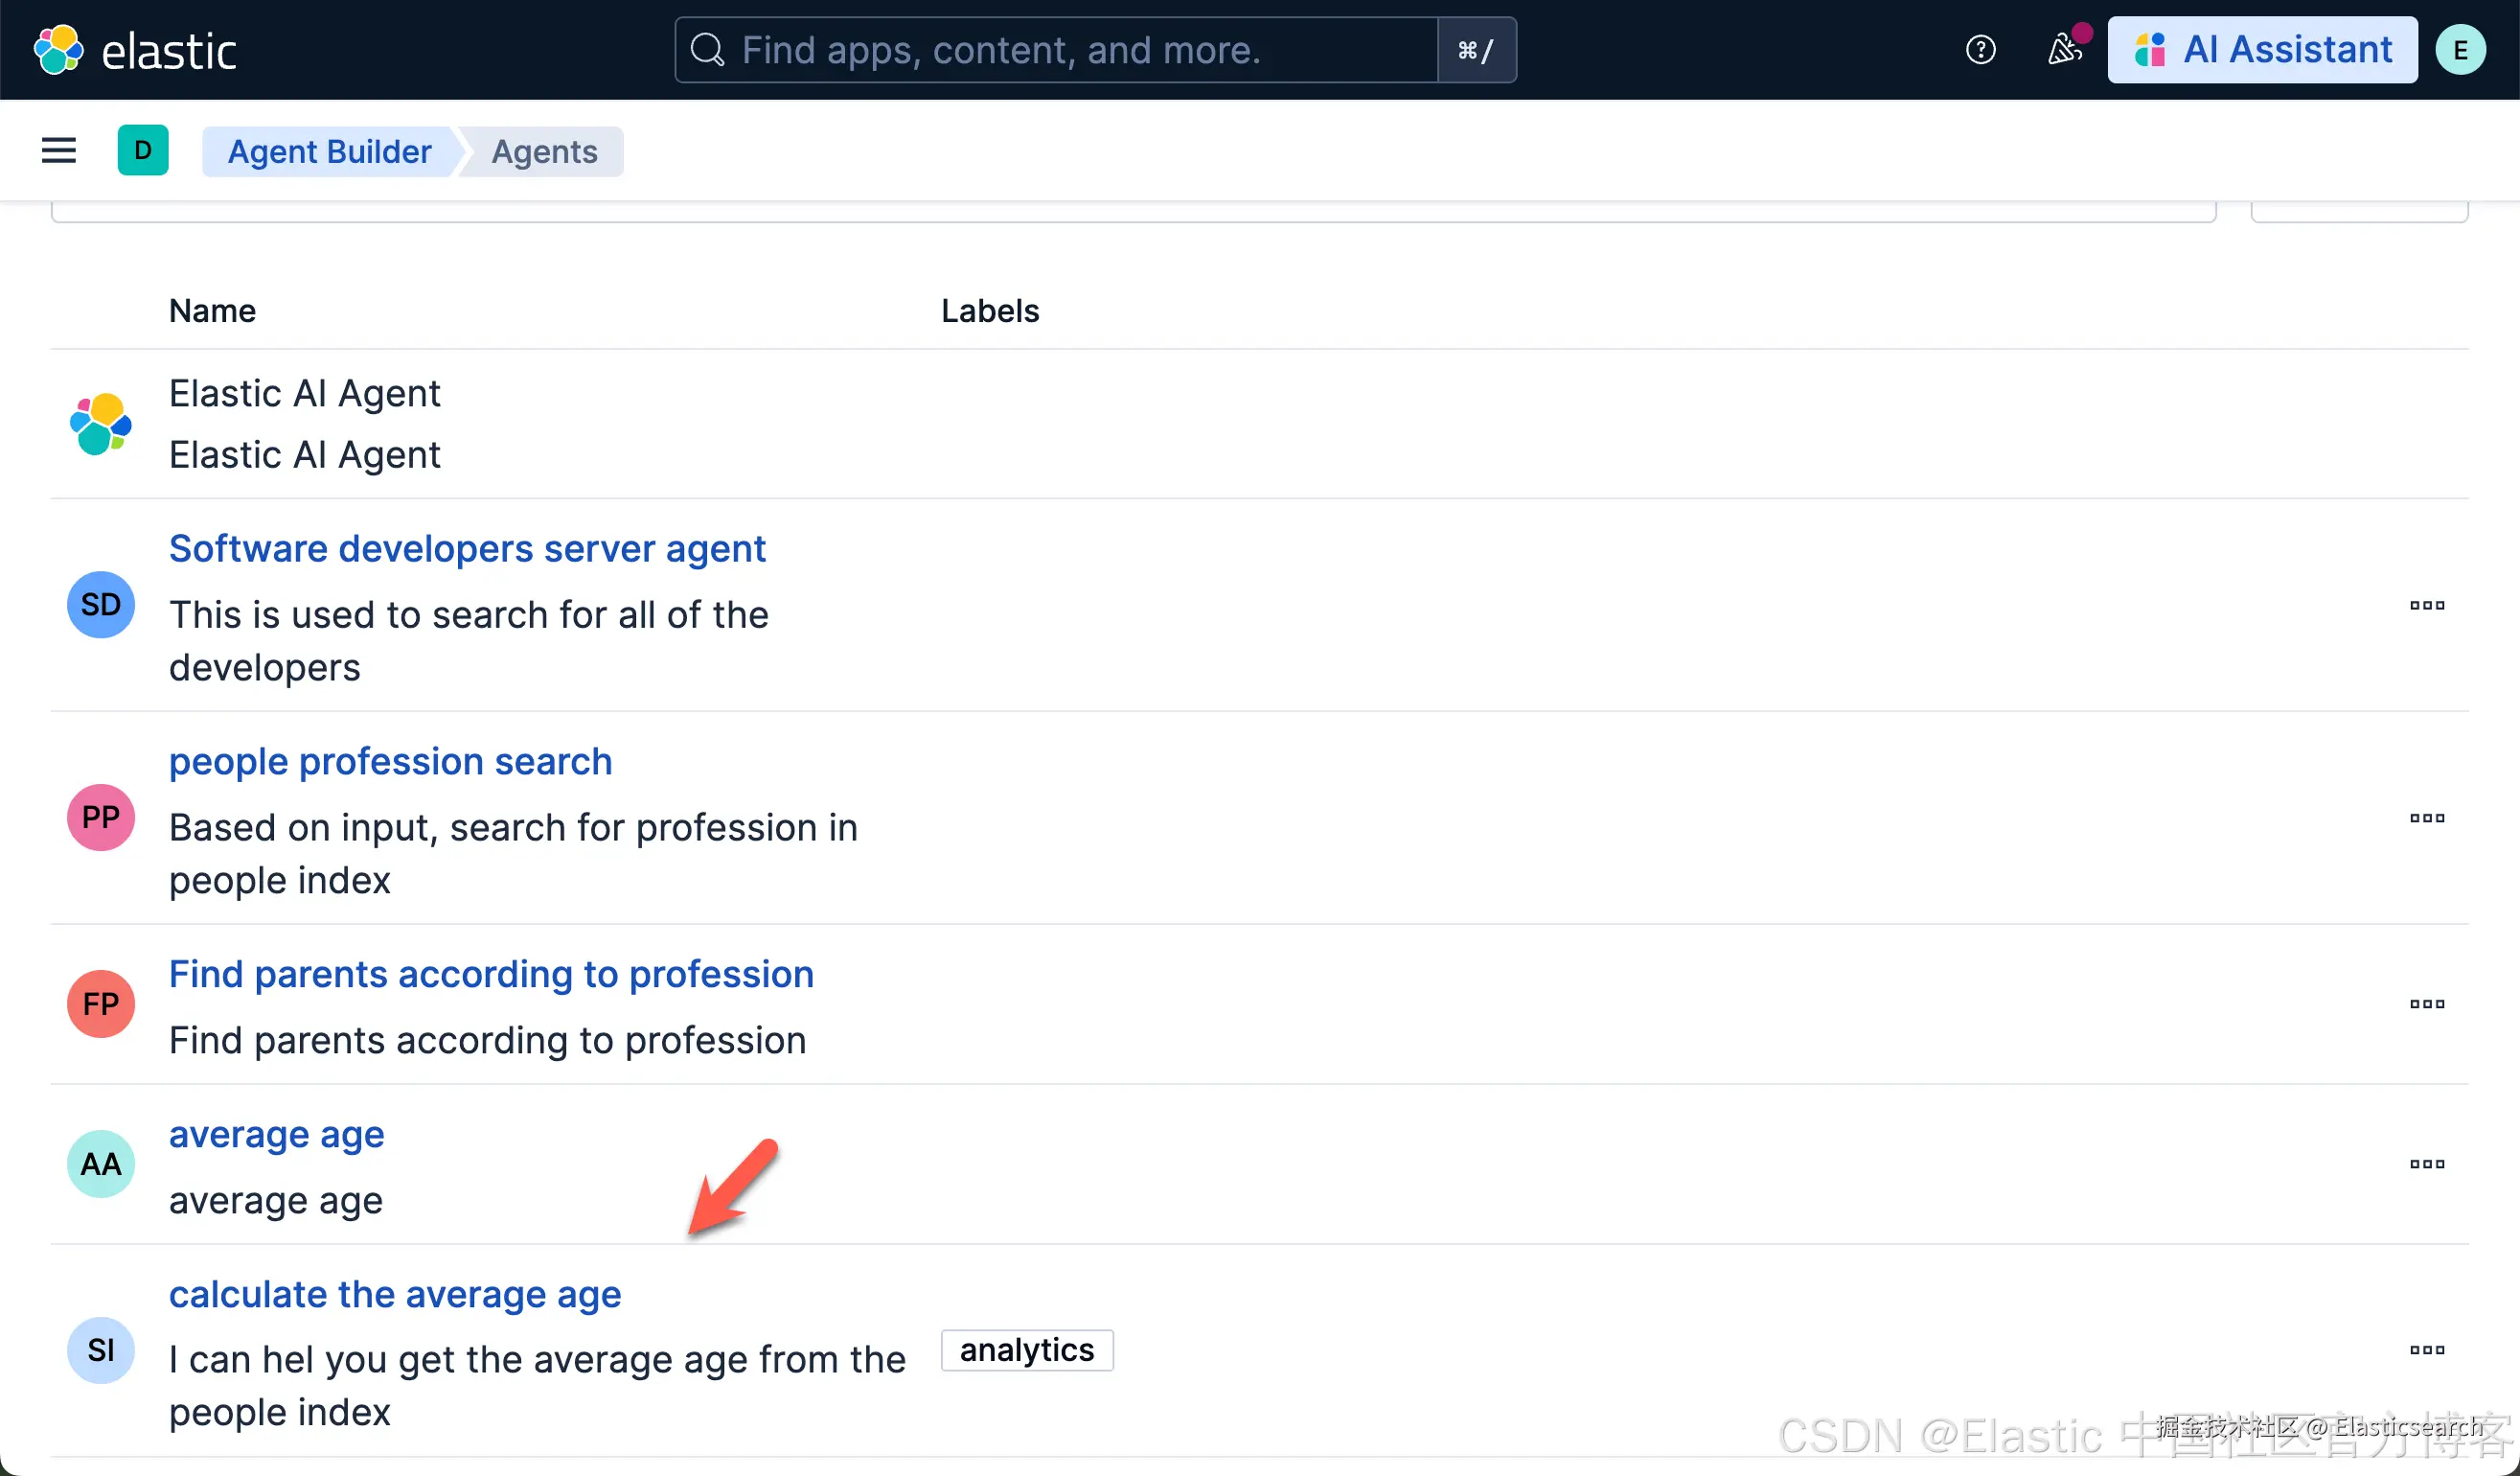This screenshot has height=1476, width=2520.
Task: Open actions menu for people profession search
Action: 2426,819
